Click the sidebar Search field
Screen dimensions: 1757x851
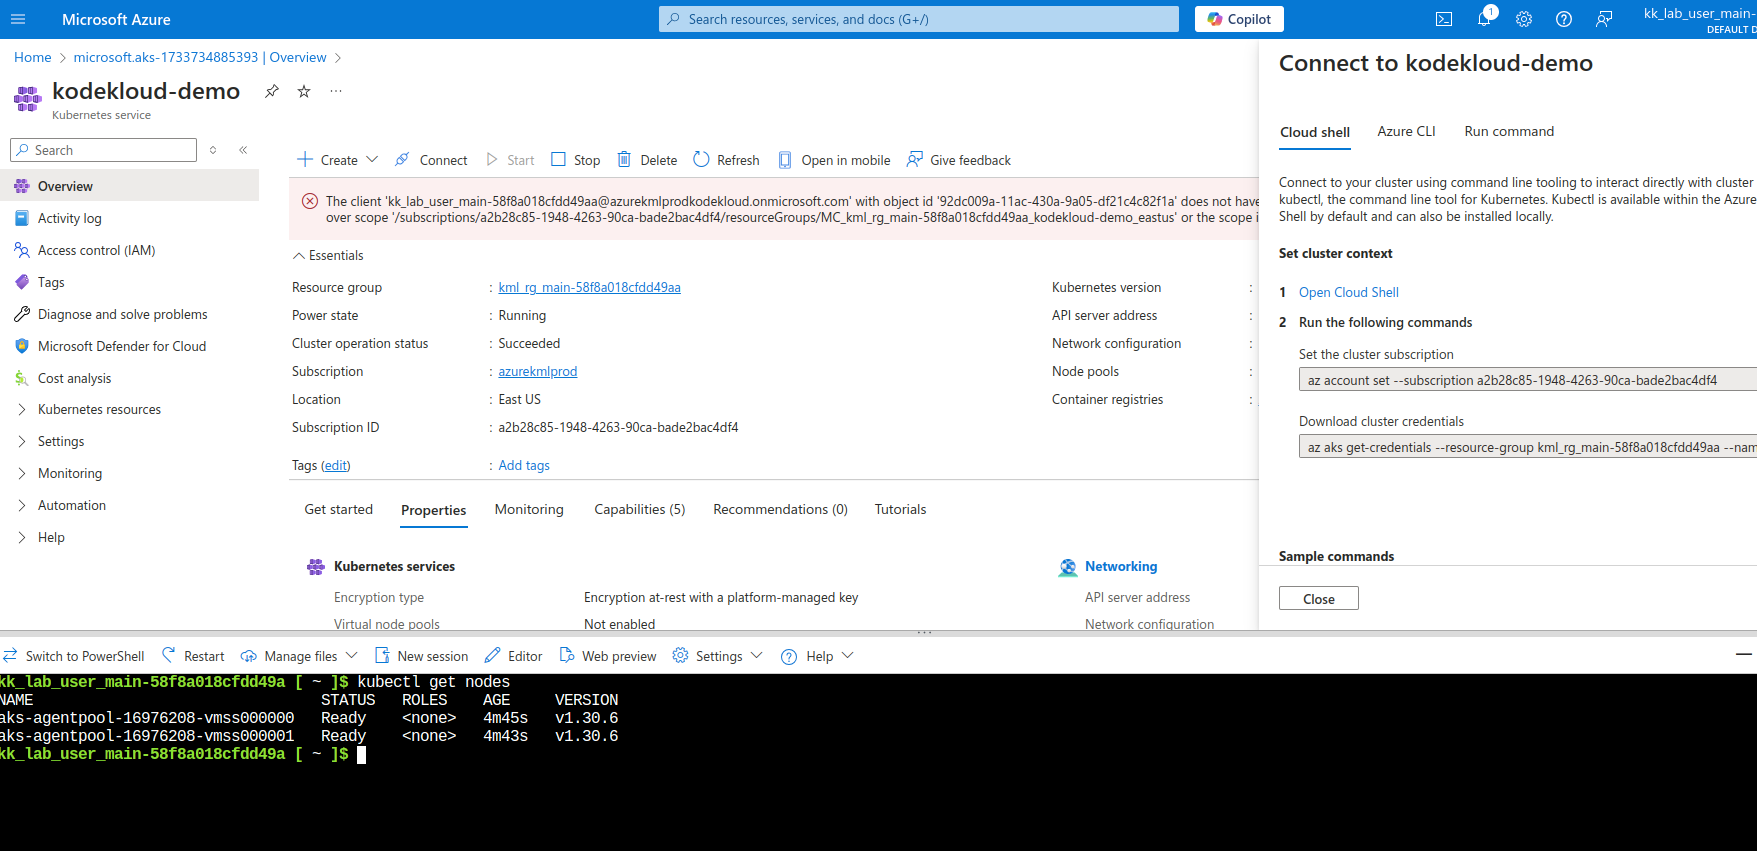click(103, 150)
